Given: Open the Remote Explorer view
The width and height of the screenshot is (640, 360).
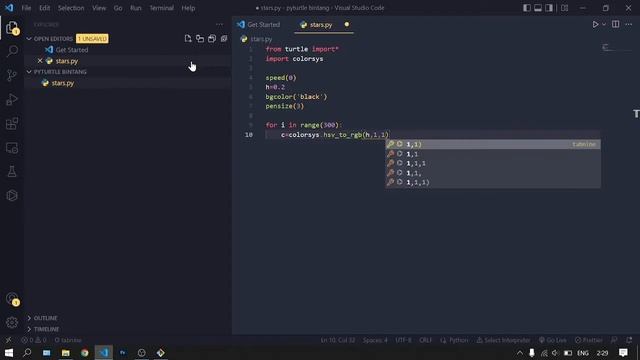Looking at the screenshot, I should pyautogui.click(x=12, y=148).
